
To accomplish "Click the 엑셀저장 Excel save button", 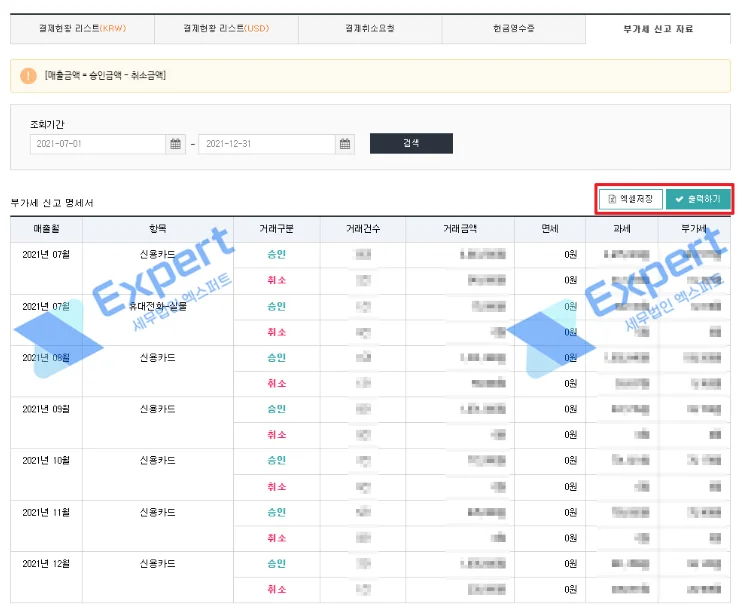I will click(x=631, y=199).
